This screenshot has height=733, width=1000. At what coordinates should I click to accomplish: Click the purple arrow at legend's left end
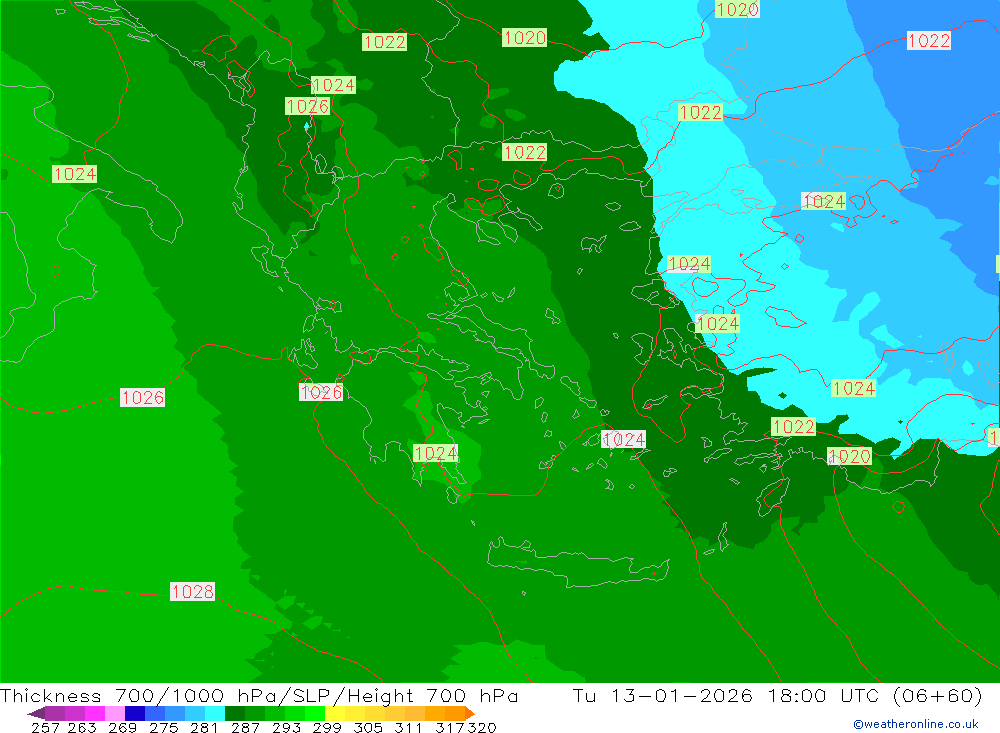pos(36,713)
